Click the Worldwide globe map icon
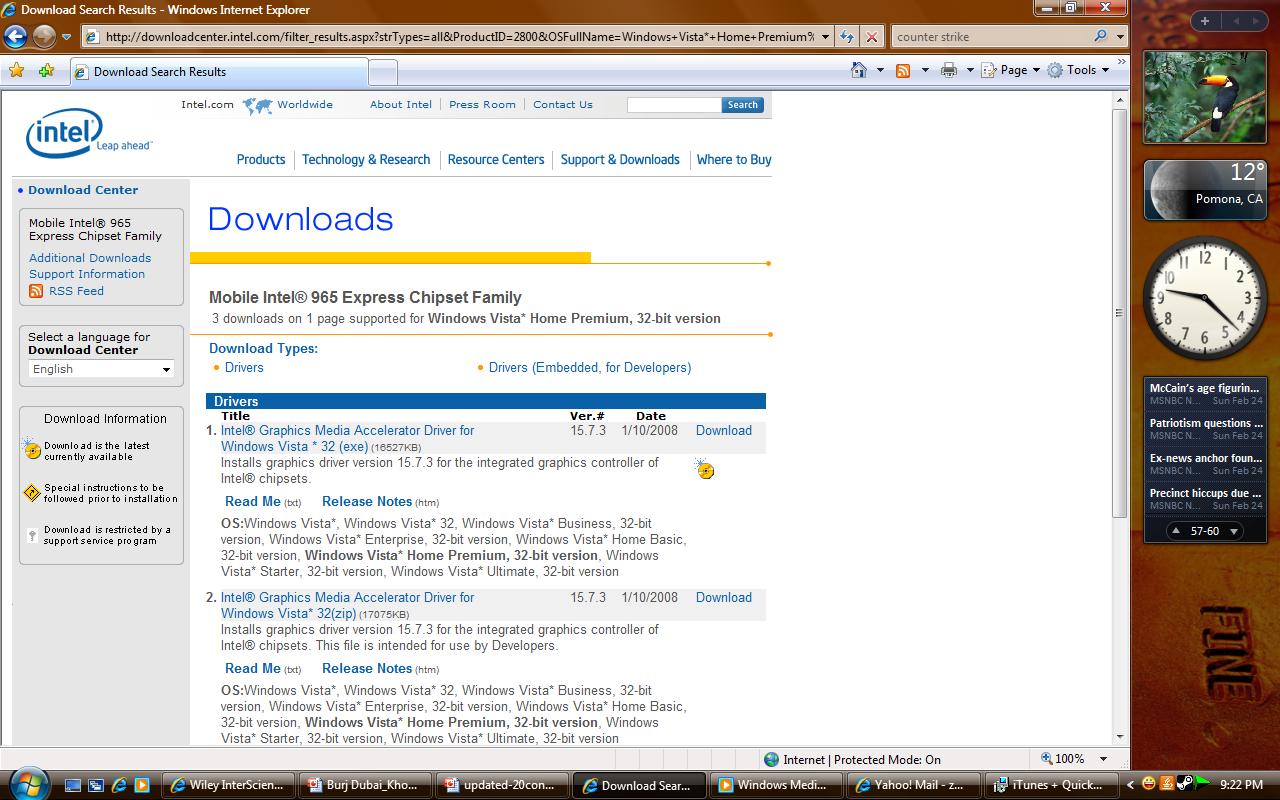Image resolution: width=1280 pixels, height=800 pixels. 258,105
